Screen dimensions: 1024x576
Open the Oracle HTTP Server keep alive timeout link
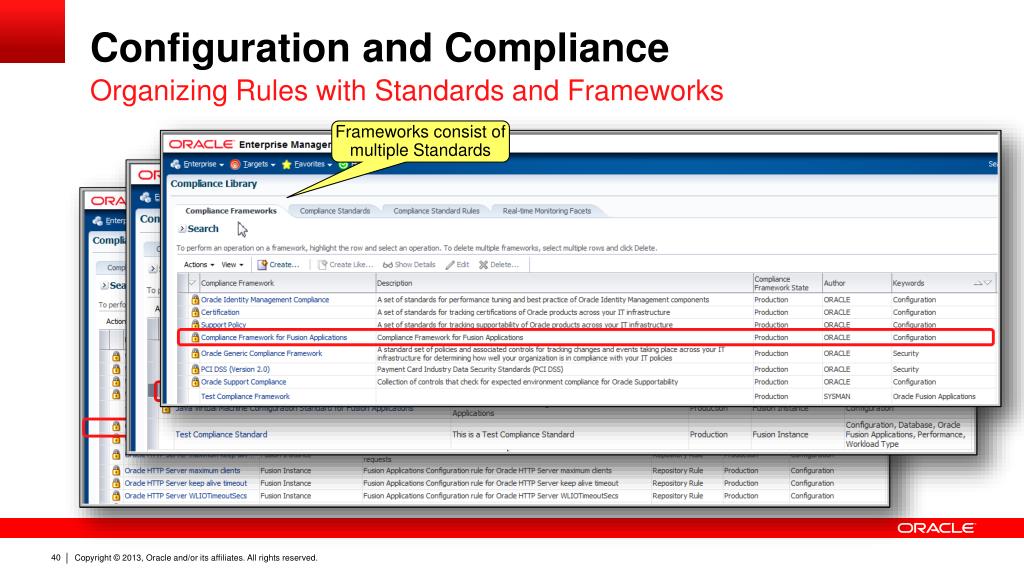pyautogui.click(x=185, y=483)
